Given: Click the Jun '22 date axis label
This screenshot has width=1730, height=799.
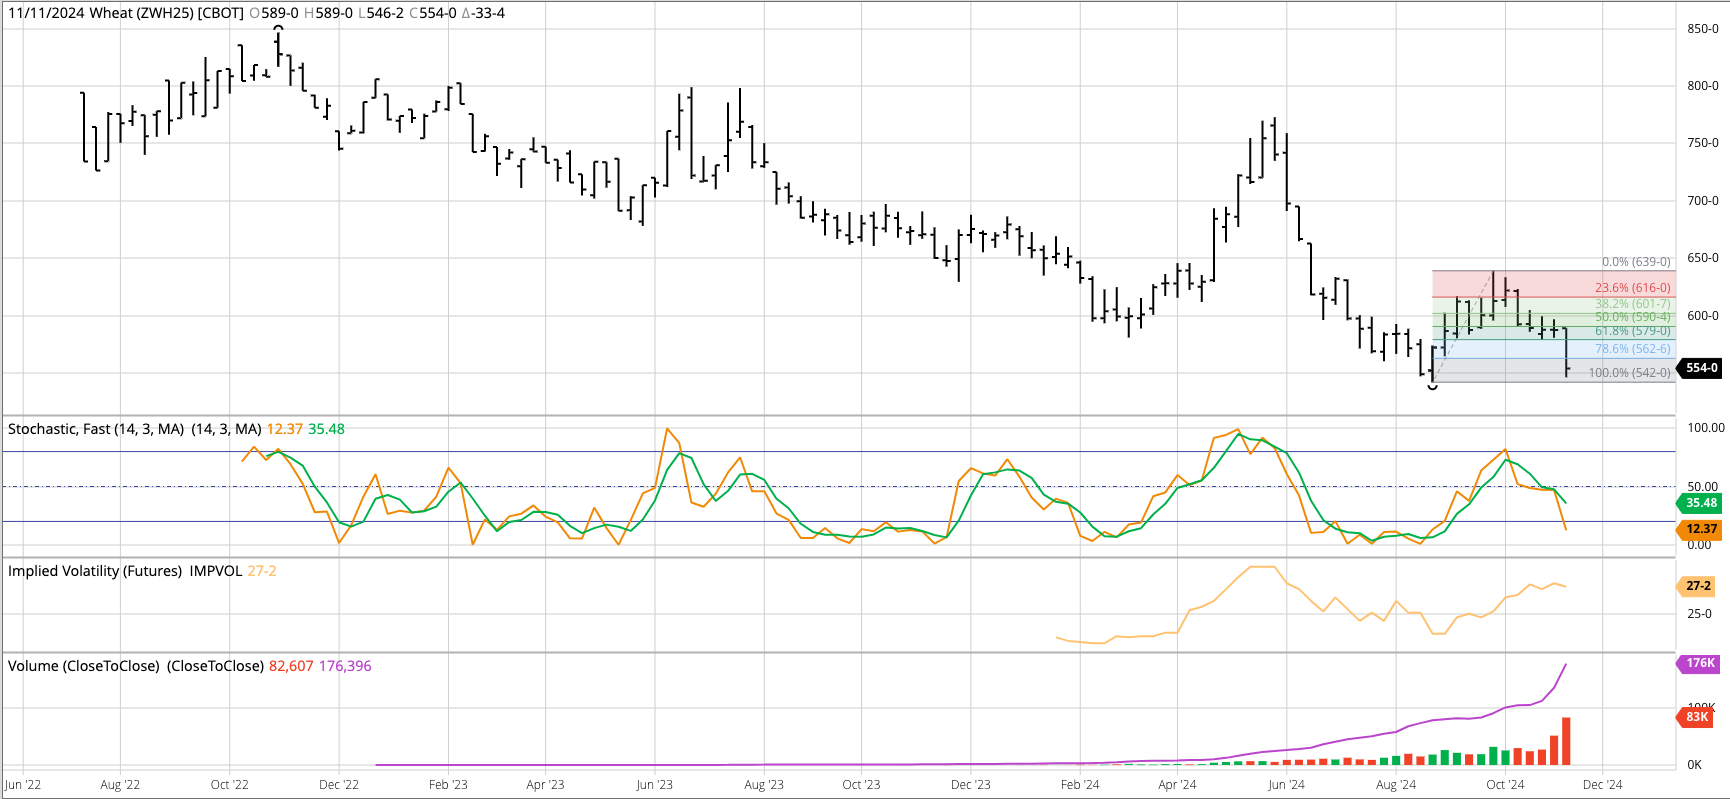Looking at the screenshot, I should pyautogui.click(x=23, y=785).
